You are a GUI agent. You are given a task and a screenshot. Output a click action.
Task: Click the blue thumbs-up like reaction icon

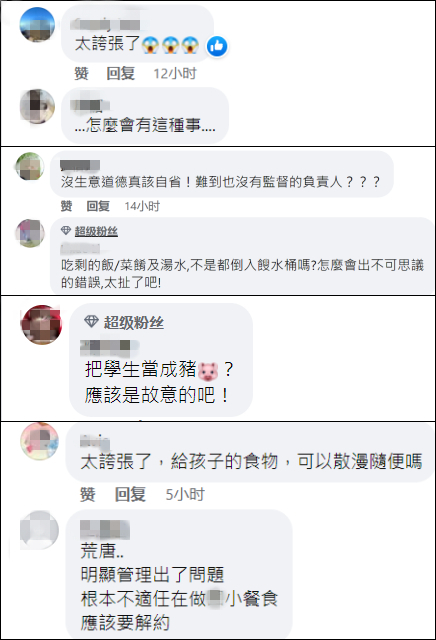point(217,46)
